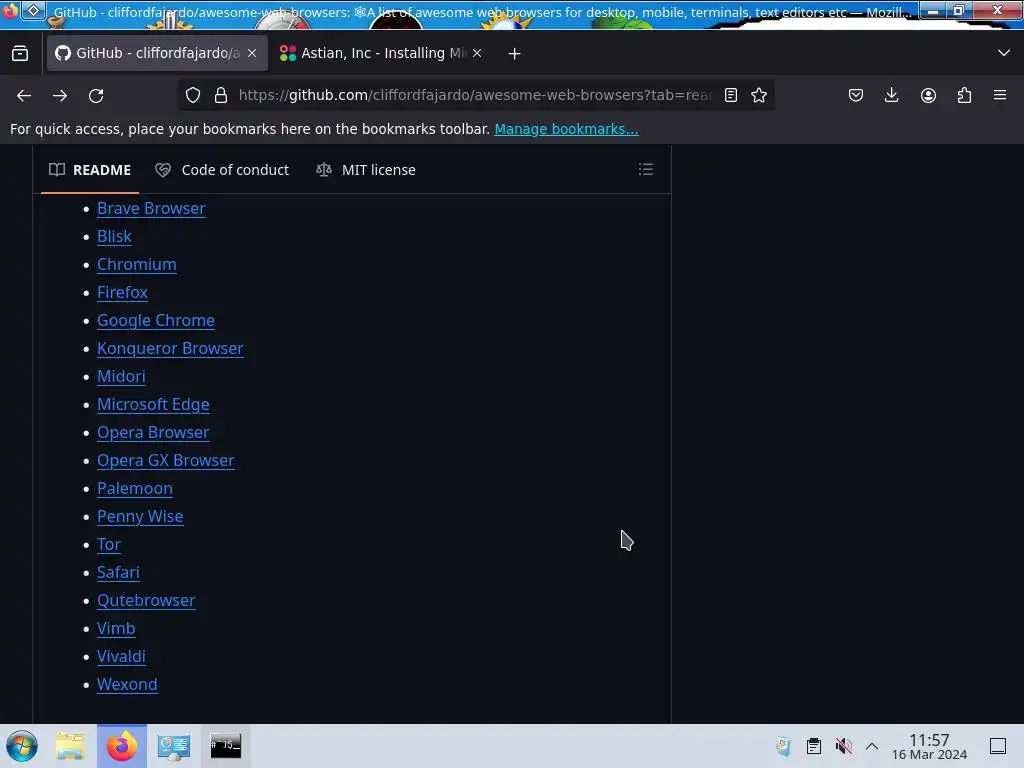Click the tracking protection shield icon
The height and width of the screenshot is (768, 1024).
coord(193,95)
